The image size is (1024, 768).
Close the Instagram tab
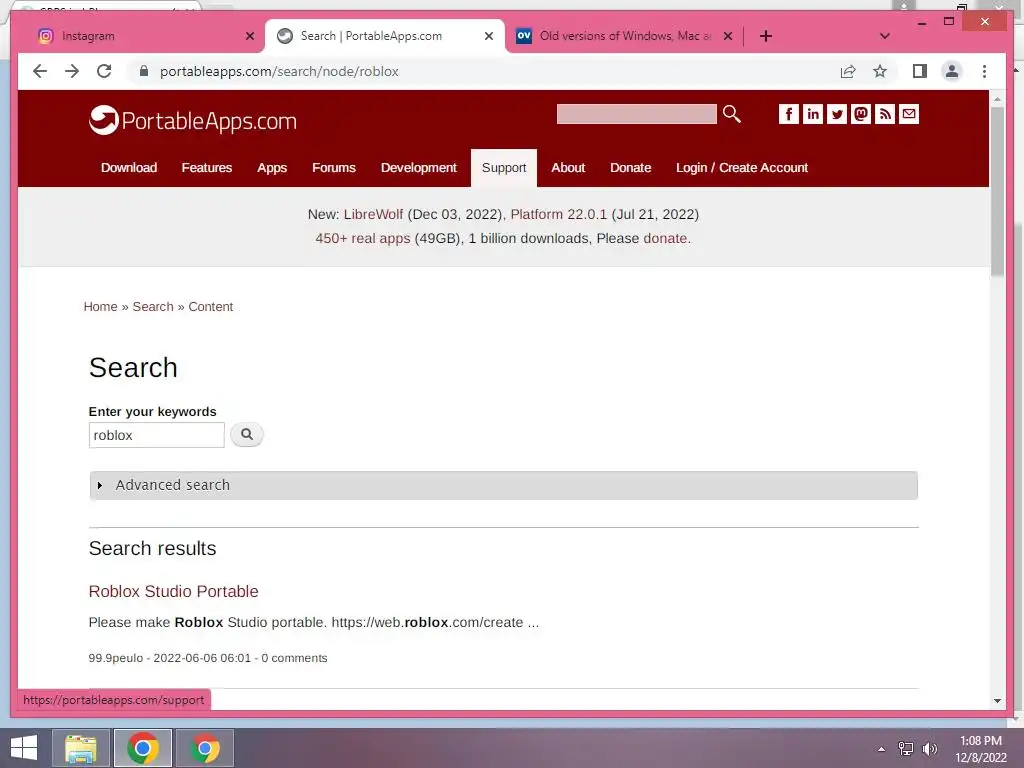click(249, 36)
